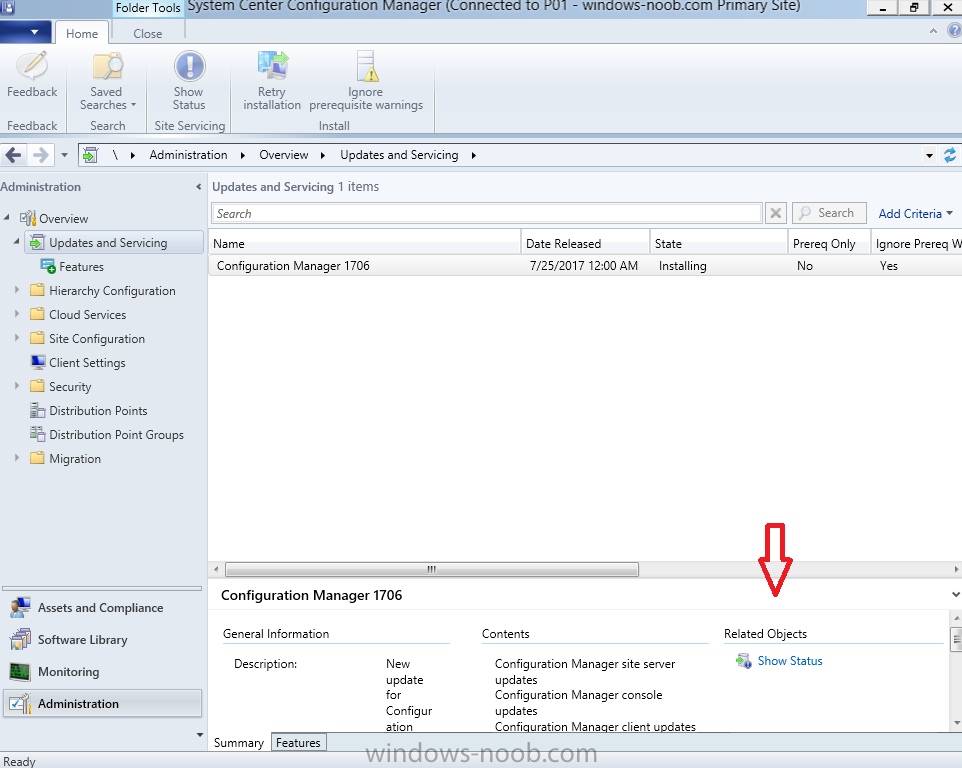Open the workspace list options arrow
962x768 pixels.
(199, 735)
